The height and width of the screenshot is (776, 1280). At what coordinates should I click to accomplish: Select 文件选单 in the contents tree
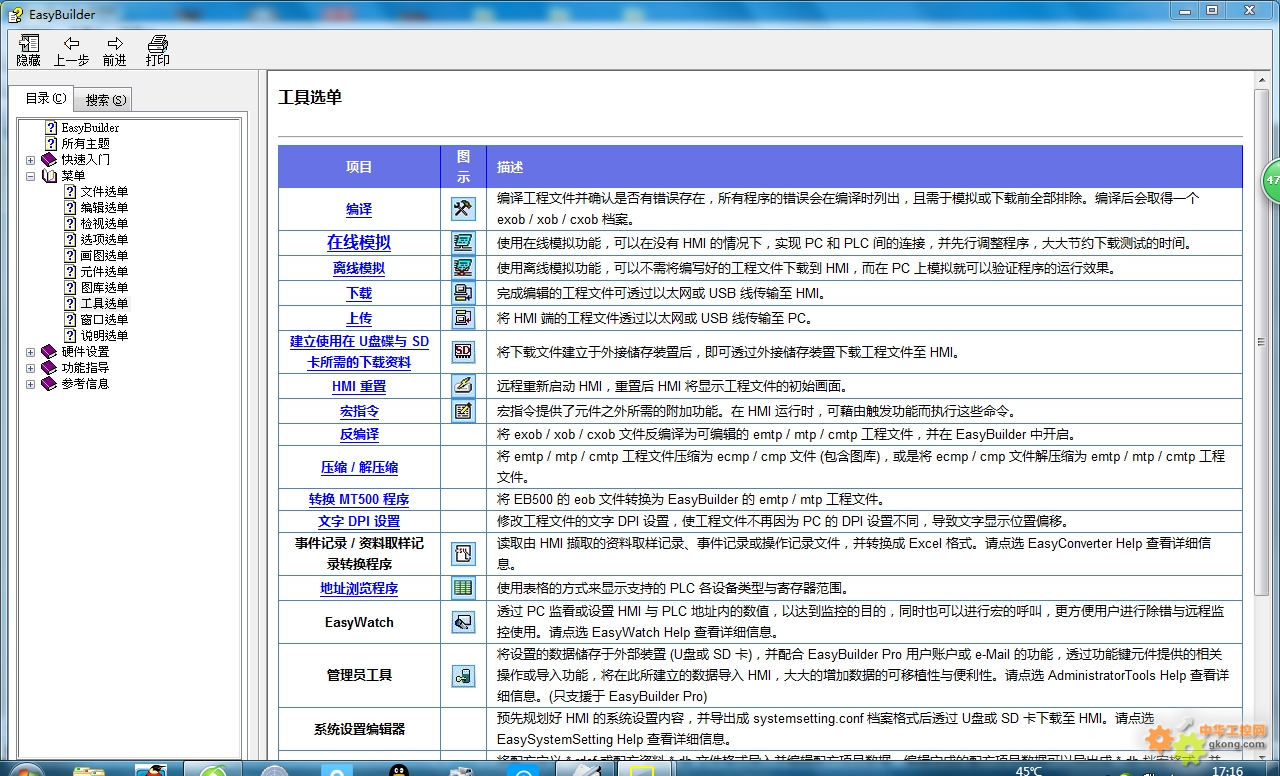coord(104,192)
